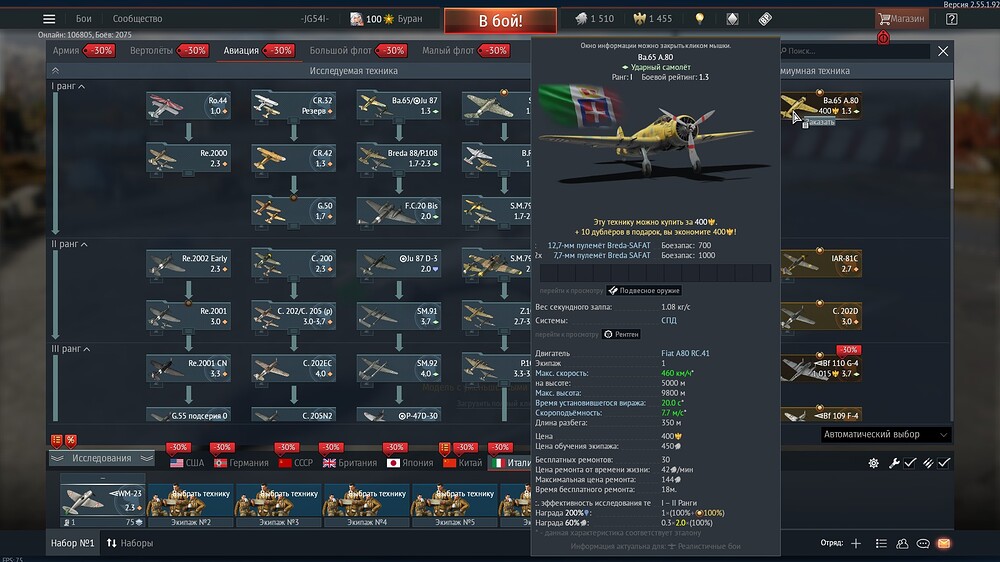This screenshot has width=1000, height=562.
Task: Click the В бой! button
Action: [x=500, y=20]
